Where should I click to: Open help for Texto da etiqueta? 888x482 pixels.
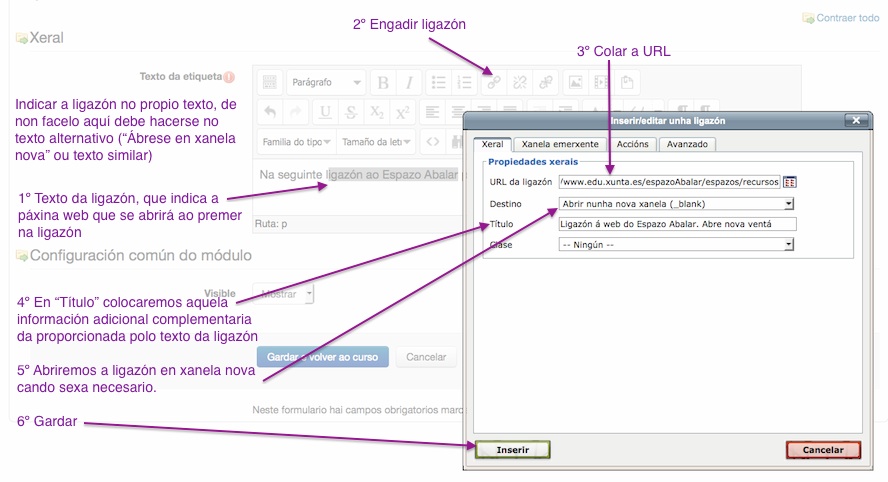(229, 77)
